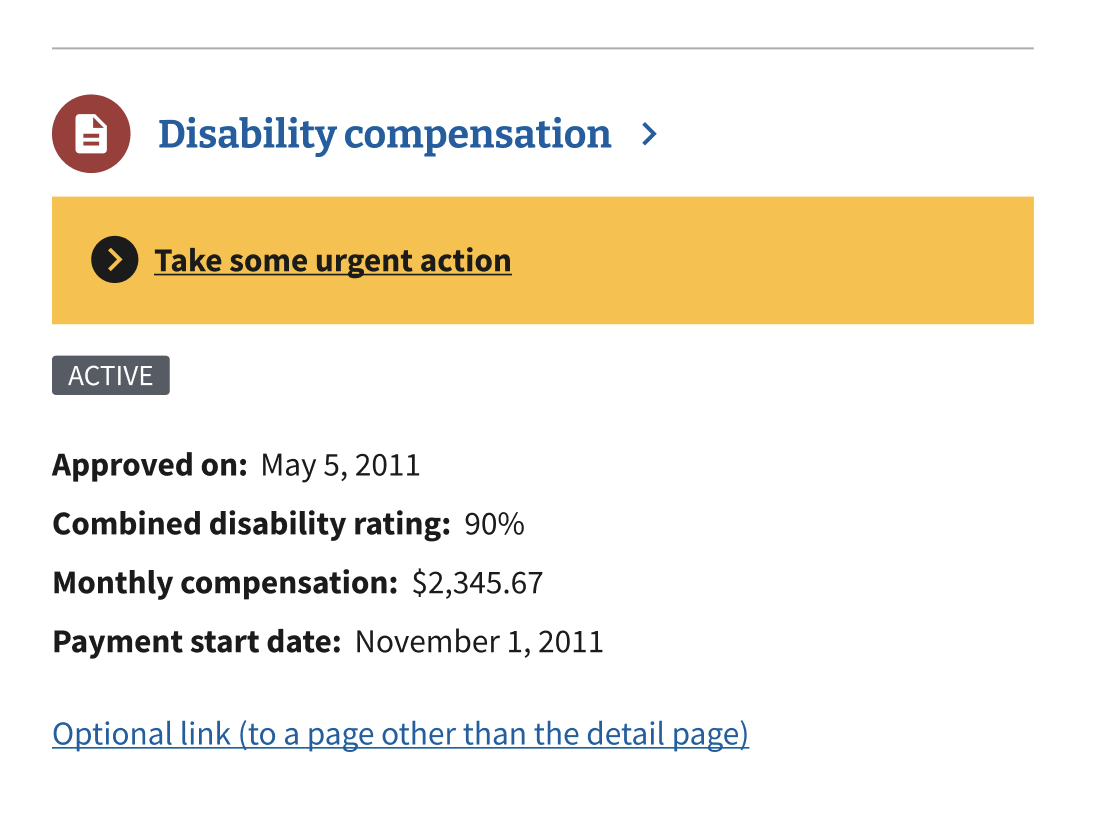Select the ACTIVE status tag
Viewport: 1104px width, 822px height.
point(111,375)
